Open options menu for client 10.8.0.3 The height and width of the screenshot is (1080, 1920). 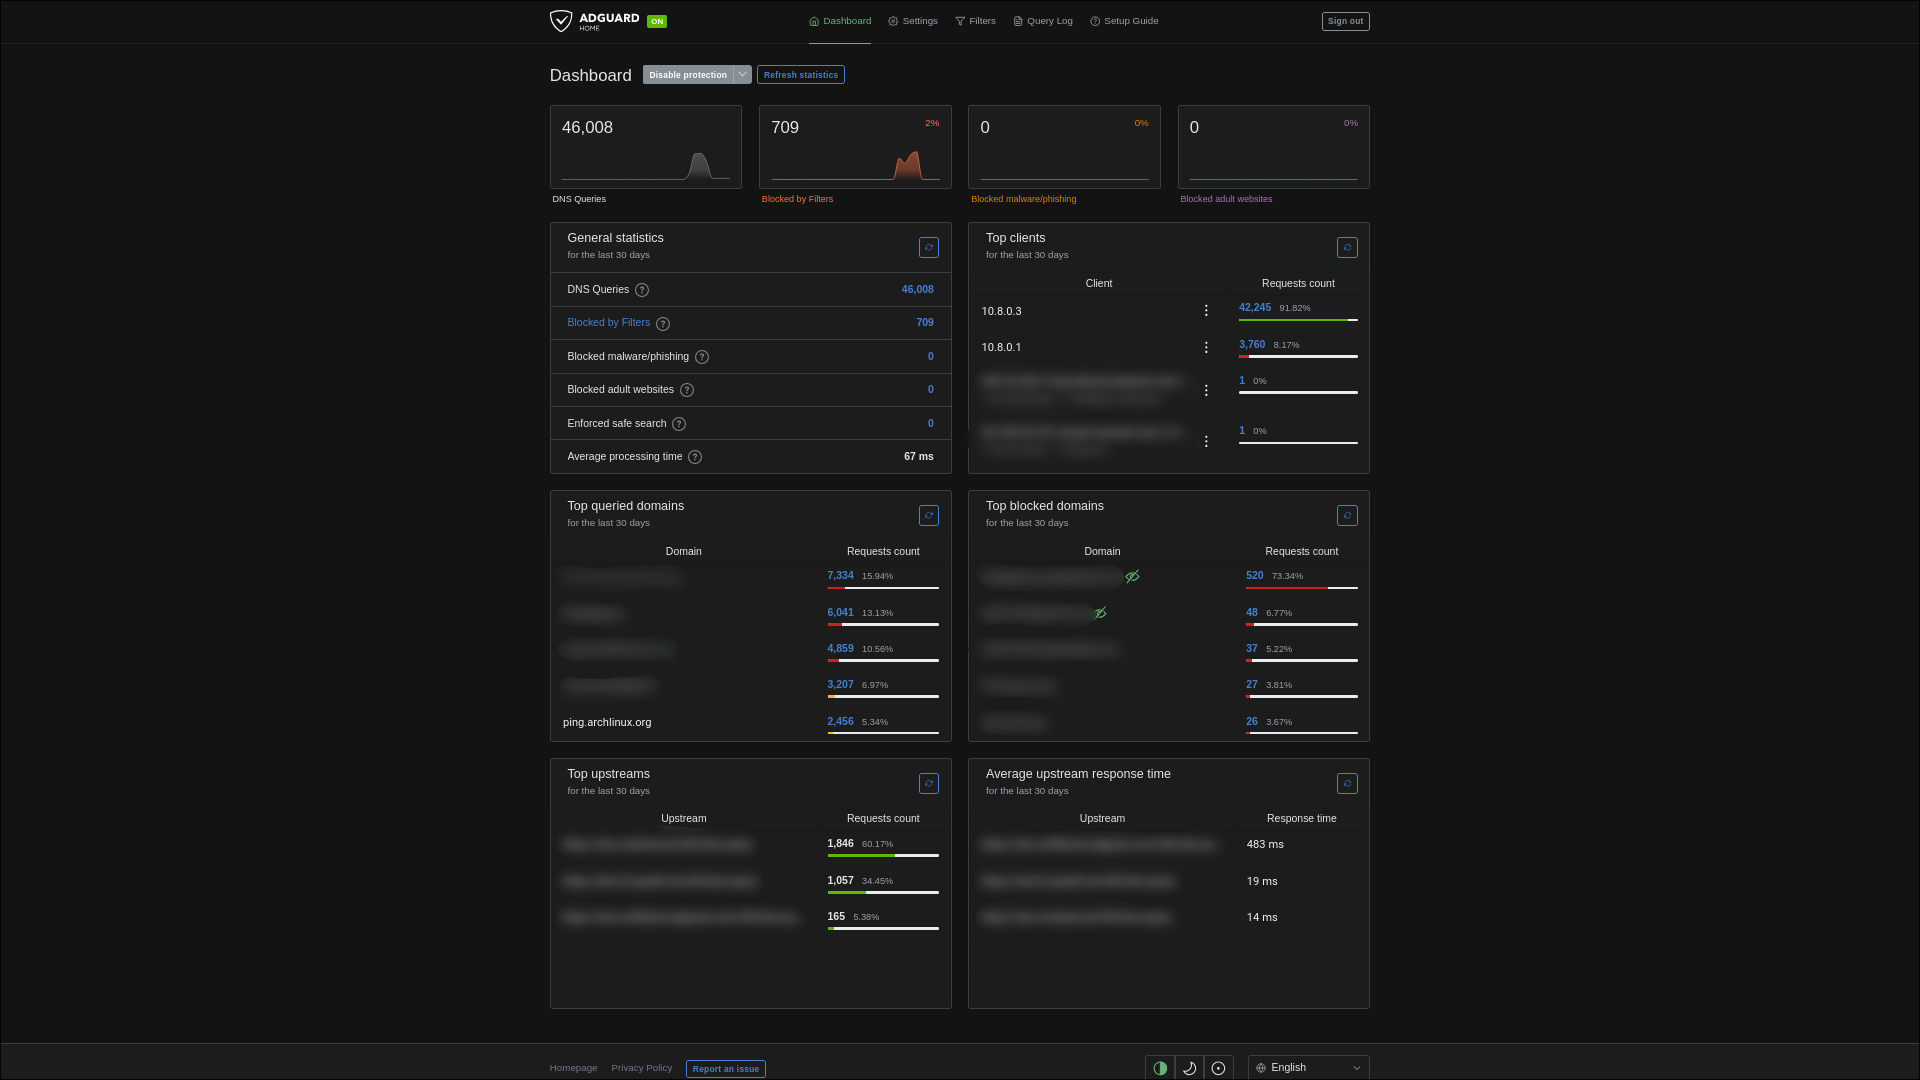point(1206,311)
